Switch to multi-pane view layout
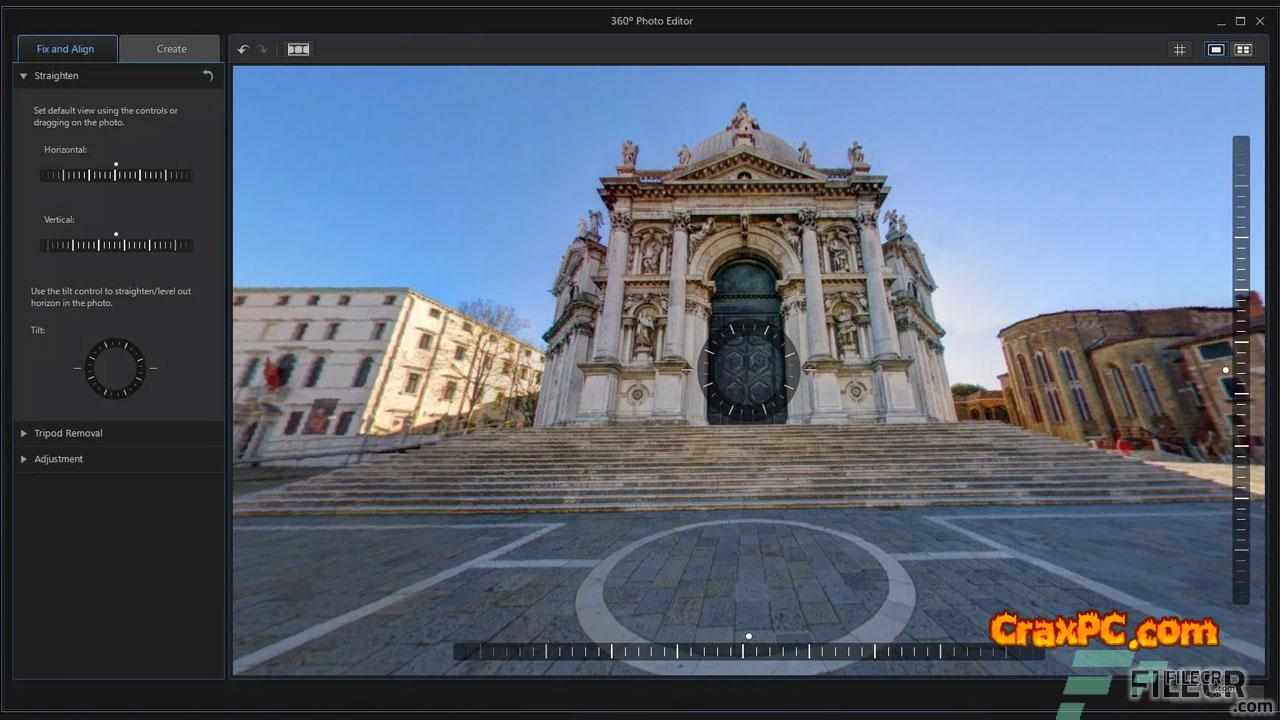The height and width of the screenshot is (720, 1280). [x=1243, y=49]
